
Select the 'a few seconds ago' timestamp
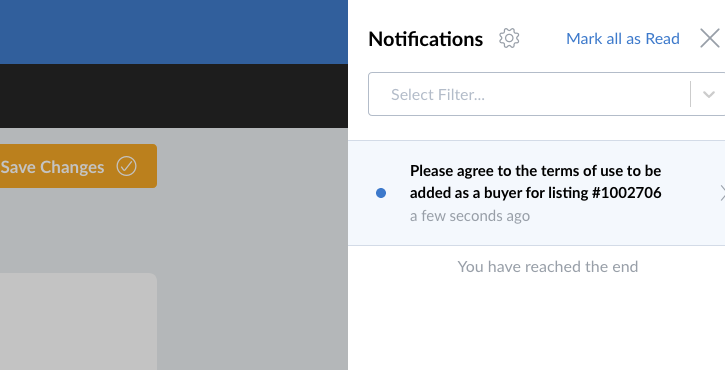(x=470, y=216)
